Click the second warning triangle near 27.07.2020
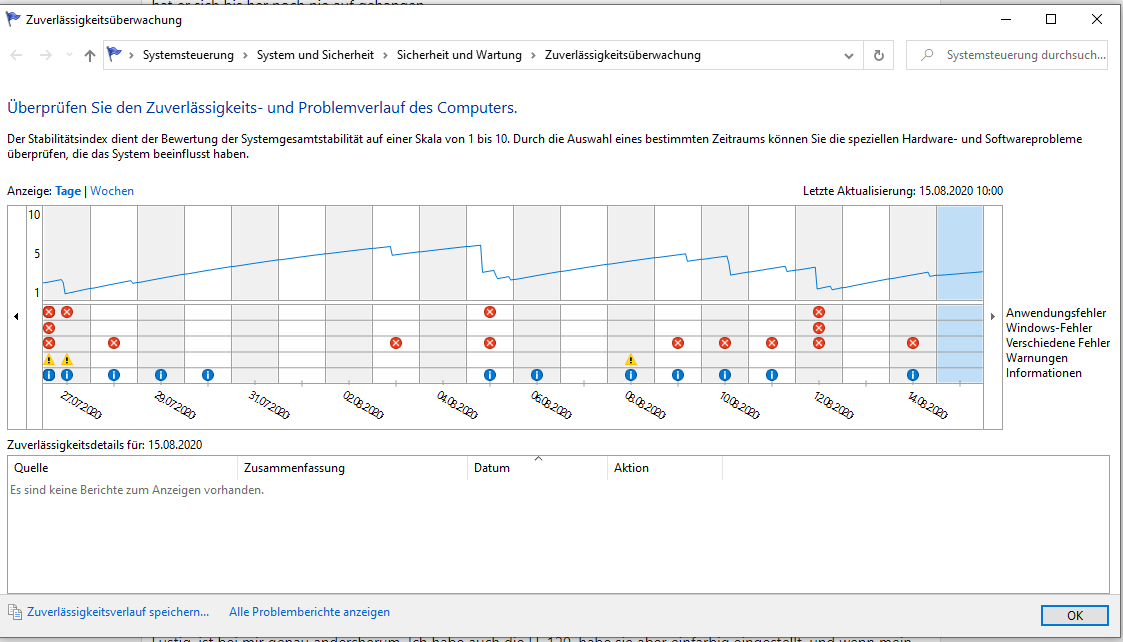 (x=67, y=359)
